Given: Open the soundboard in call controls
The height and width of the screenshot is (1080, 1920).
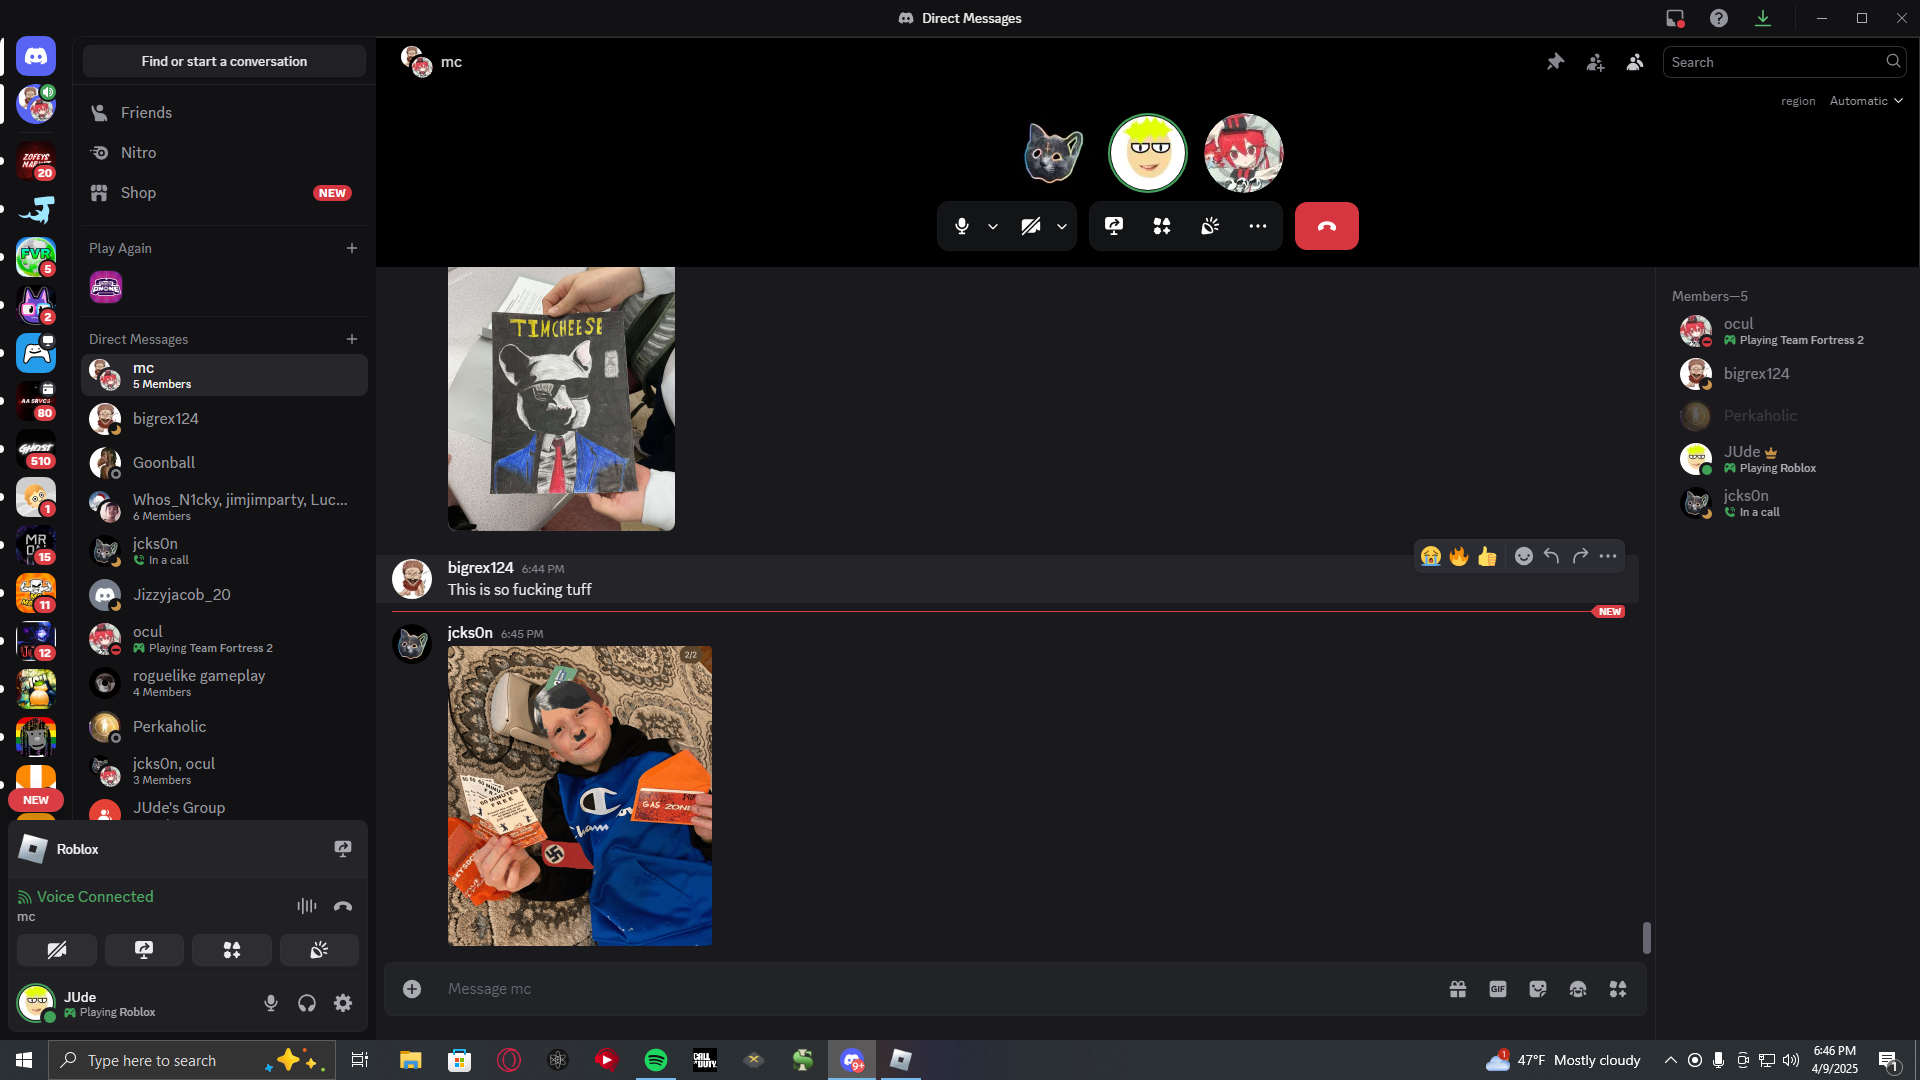Looking at the screenshot, I should tap(1210, 226).
